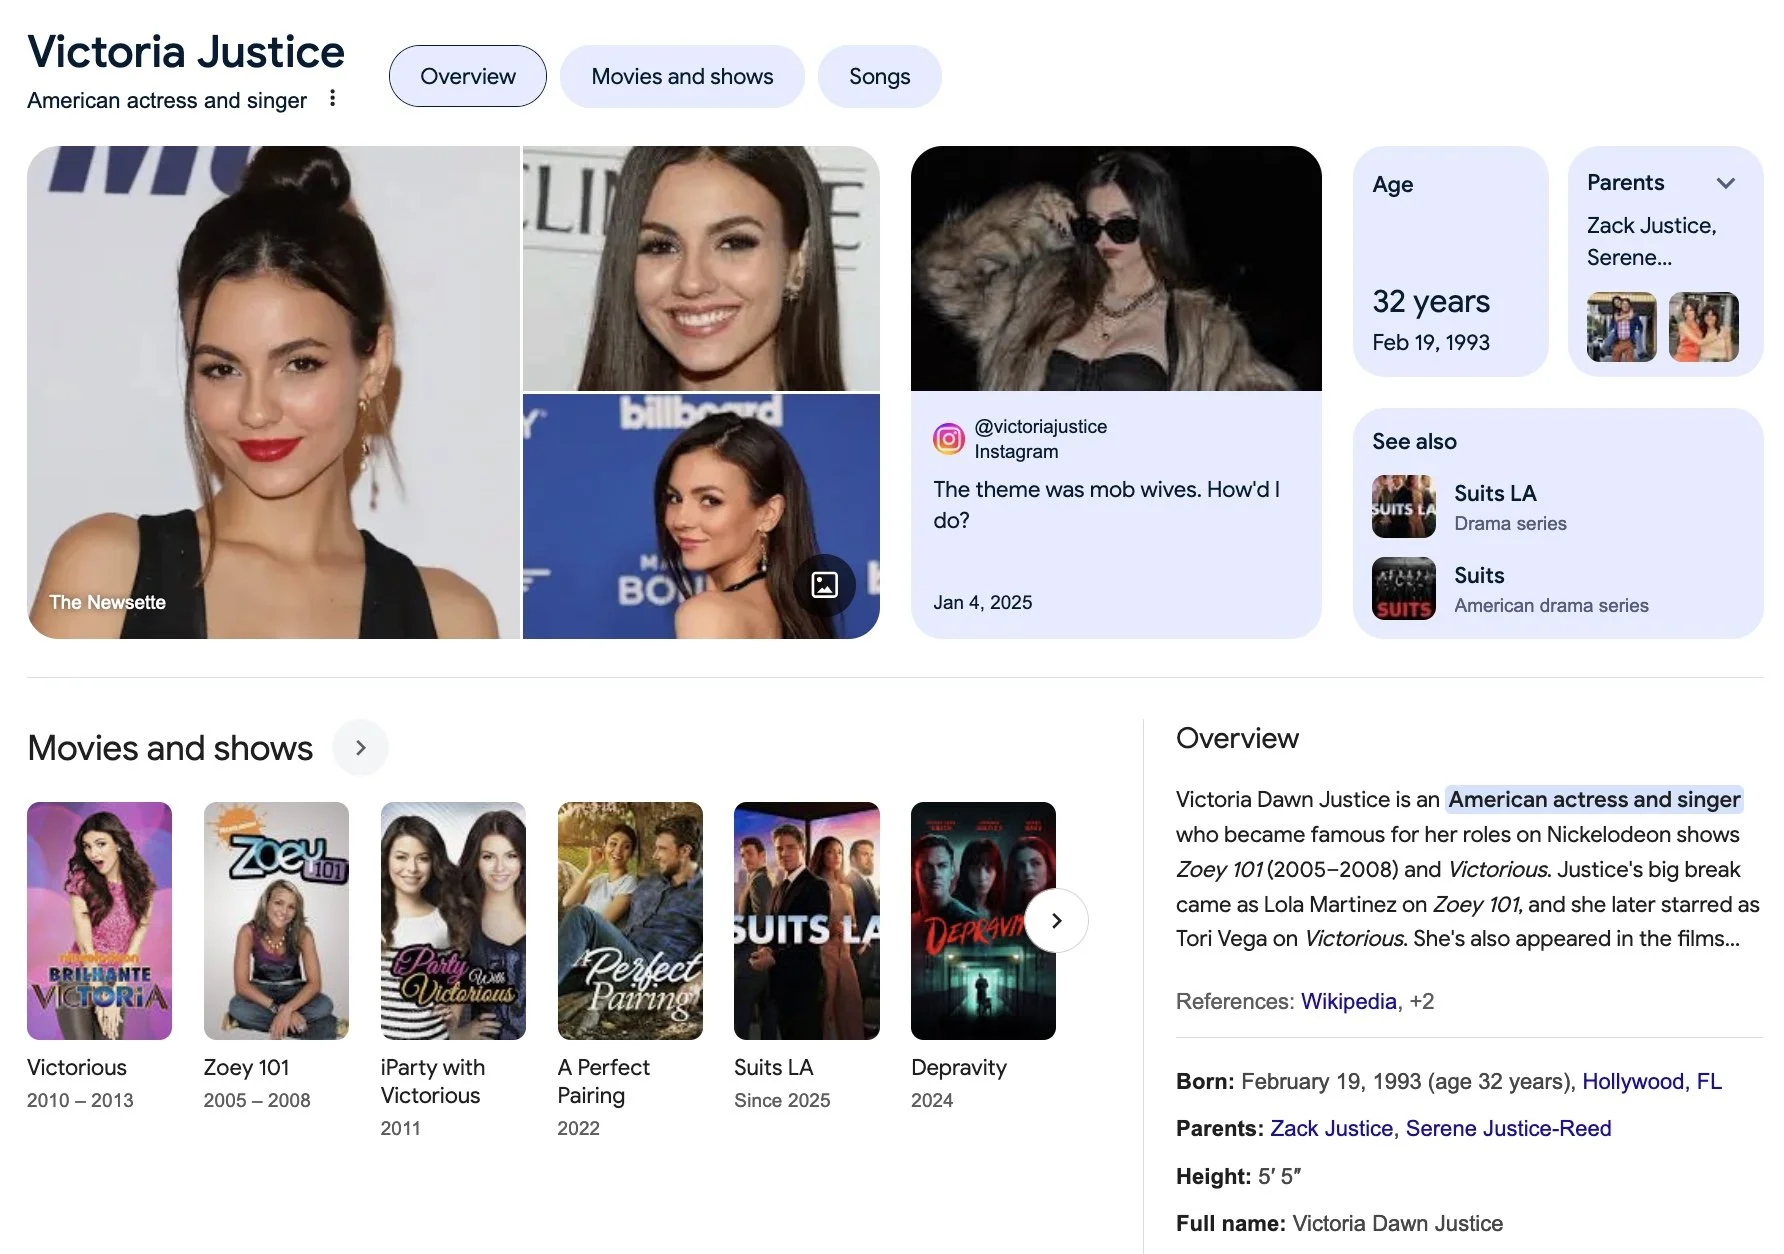Open the billboard event photo
This screenshot has height=1254, width=1784.
pyautogui.click(x=701, y=516)
